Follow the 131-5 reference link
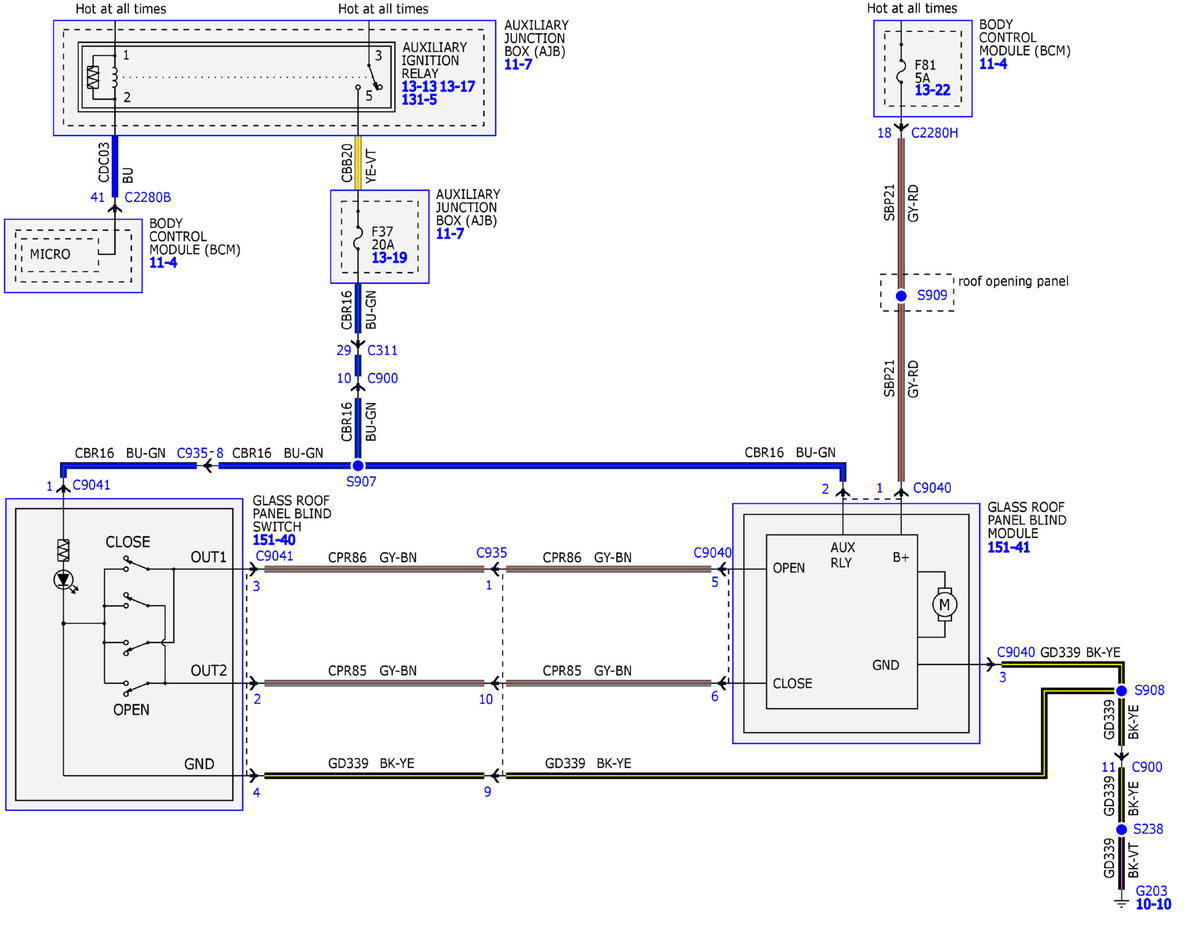The image size is (1200, 927). (x=420, y=100)
